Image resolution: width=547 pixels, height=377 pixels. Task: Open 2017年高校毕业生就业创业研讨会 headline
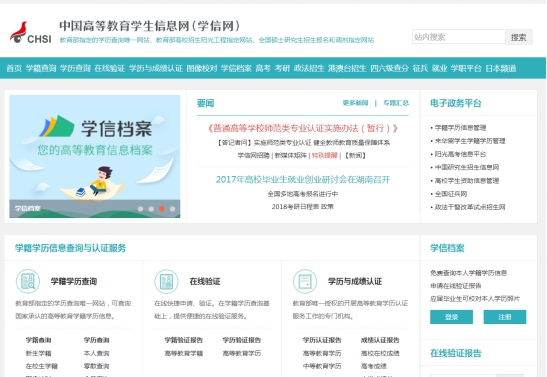(x=303, y=180)
